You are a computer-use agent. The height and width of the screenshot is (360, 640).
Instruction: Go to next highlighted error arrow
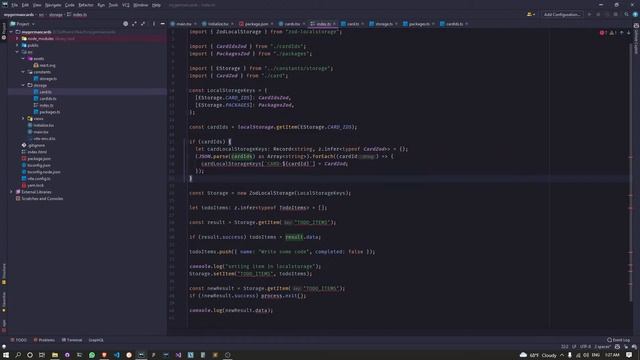tap(629, 33)
